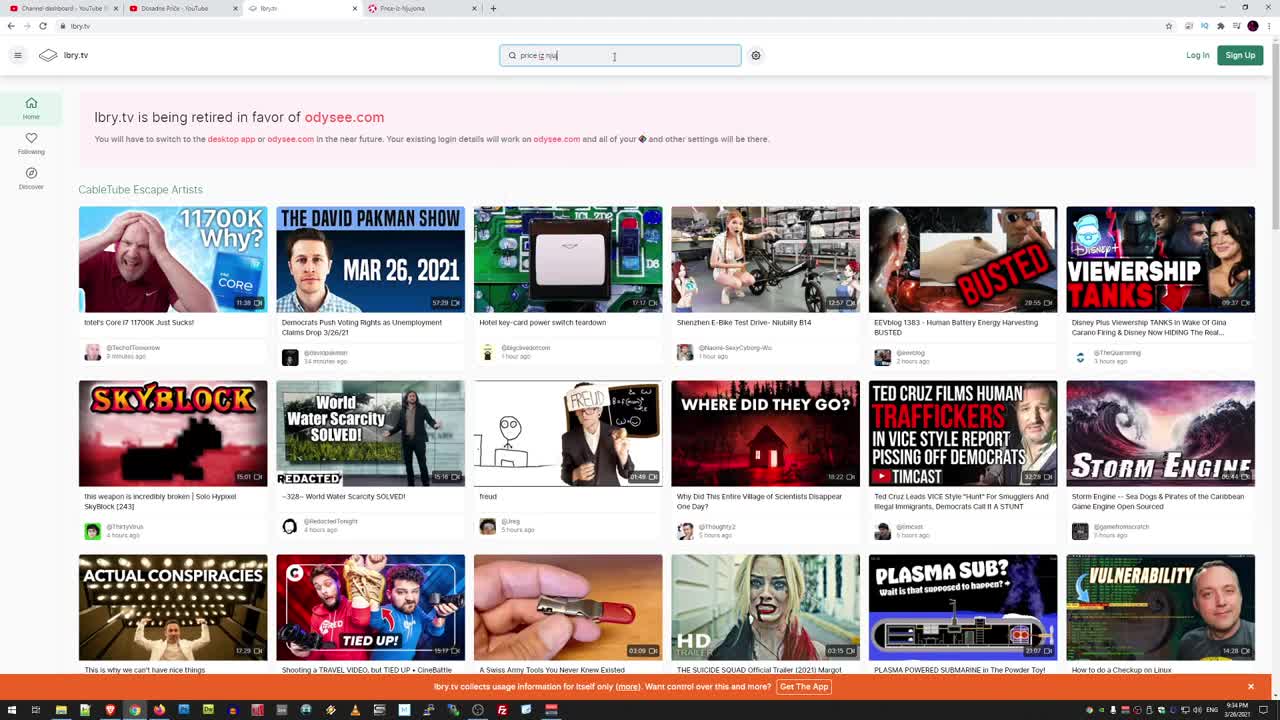Click into the search input field
Viewport: 1280px width, 720px height.
point(620,55)
